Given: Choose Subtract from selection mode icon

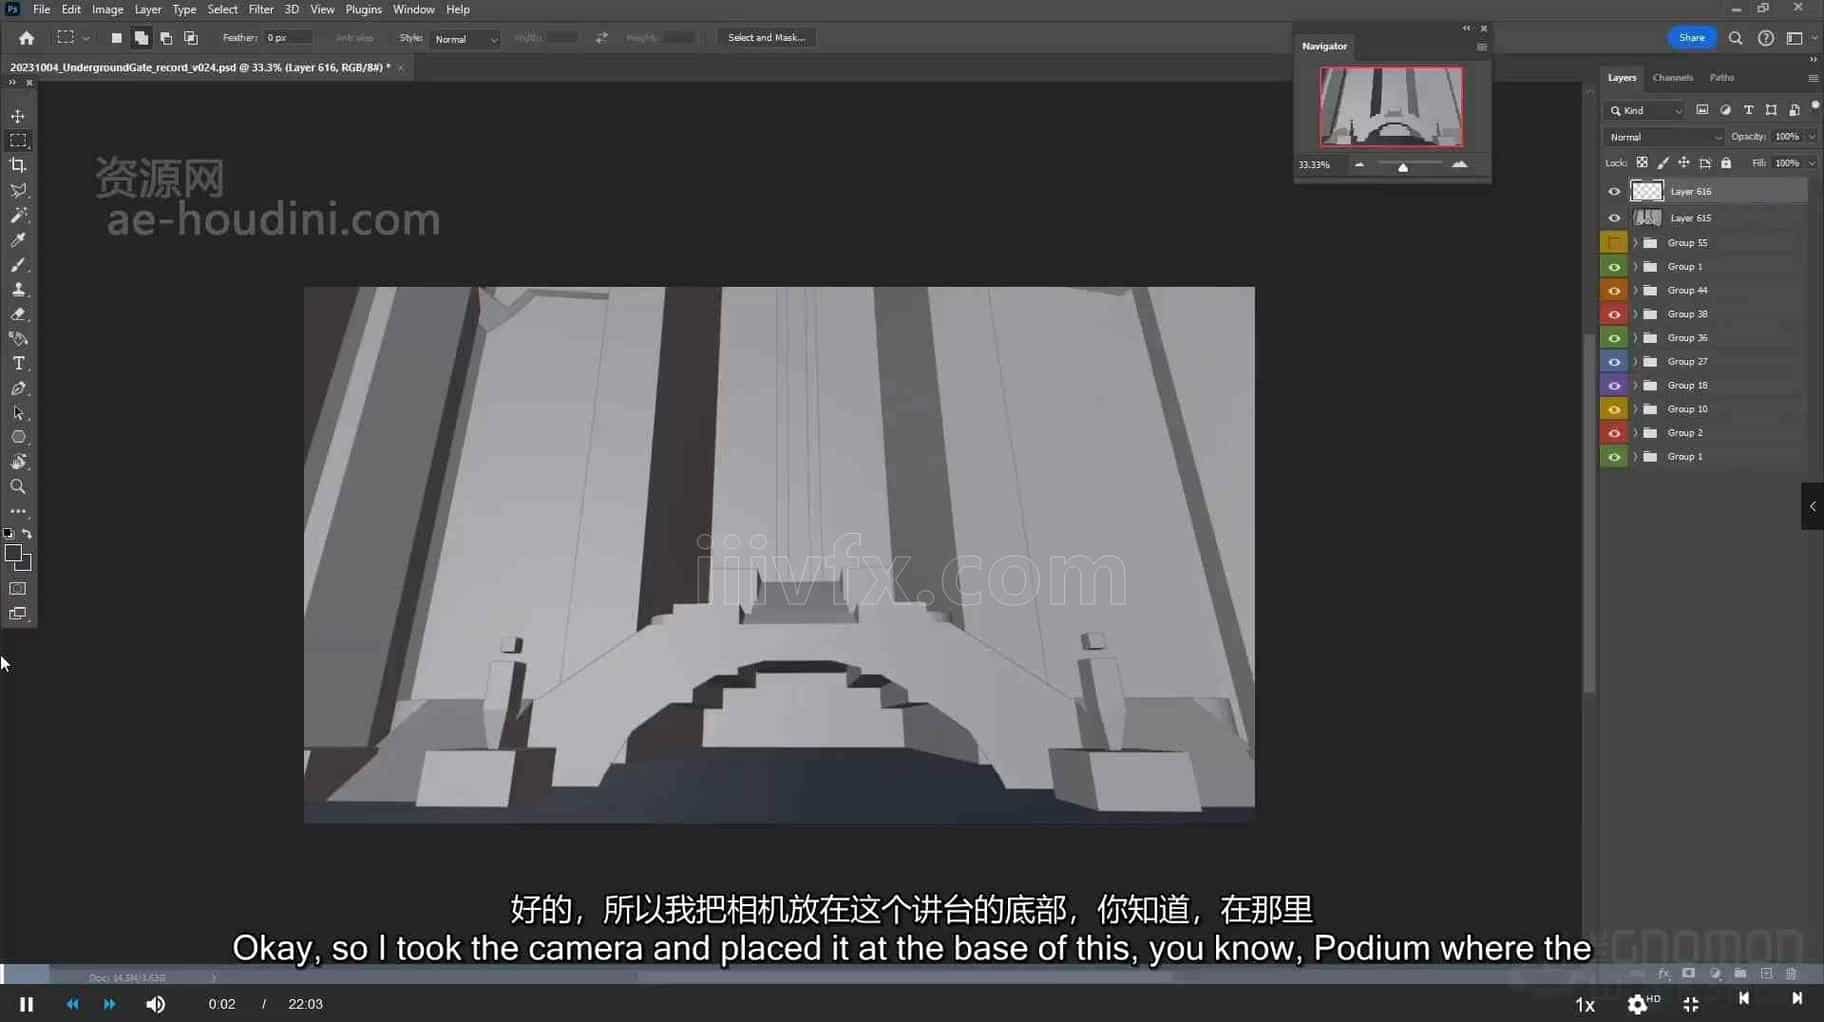Looking at the screenshot, I should pyautogui.click(x=166, y=38).
